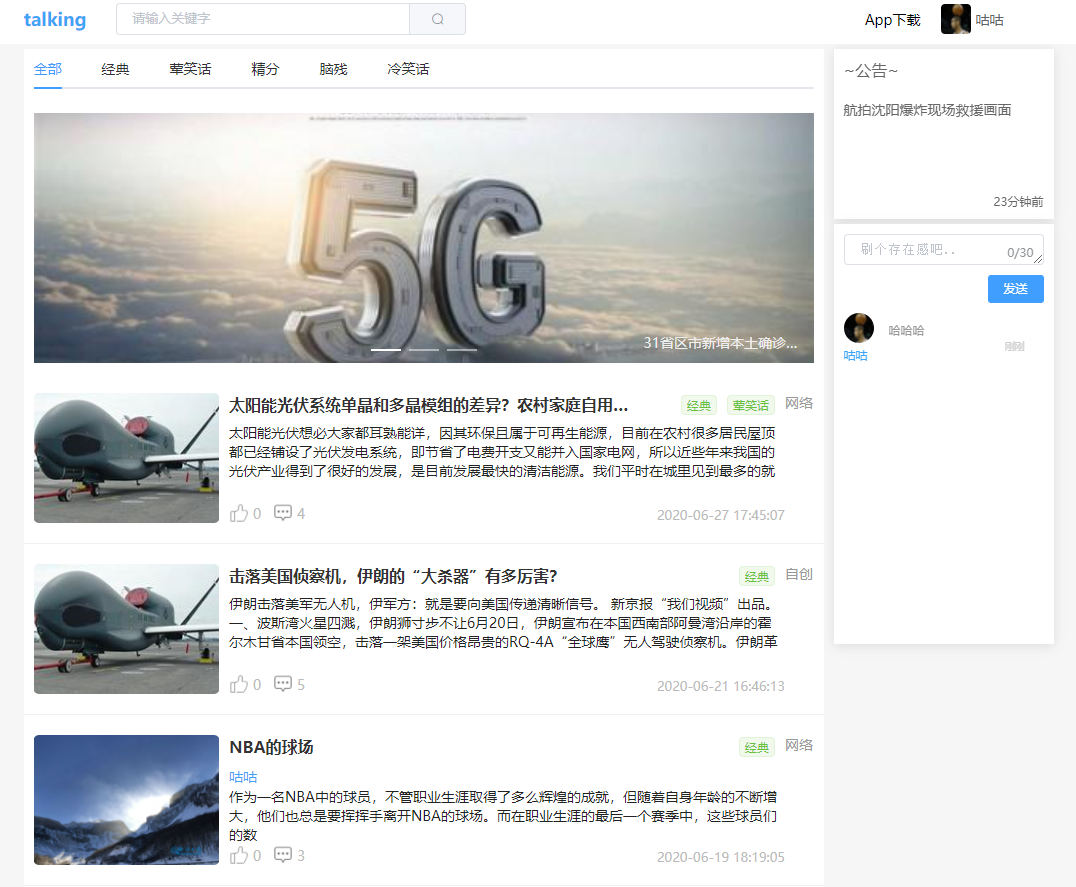Image resolution: width=1076 pixels, height=887 pixels.
Task: Focus the 刷个存在感吧 message box
Action: point(944,250)
